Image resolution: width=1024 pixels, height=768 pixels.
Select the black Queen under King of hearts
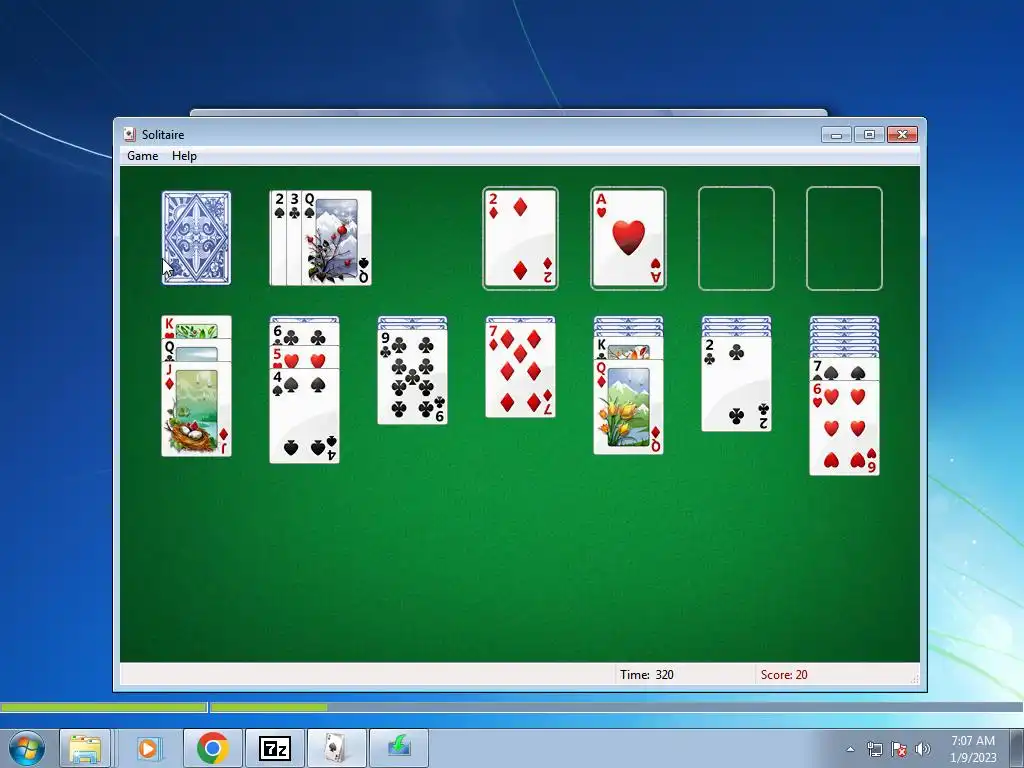pyautogui.click(x=196, y=350)
